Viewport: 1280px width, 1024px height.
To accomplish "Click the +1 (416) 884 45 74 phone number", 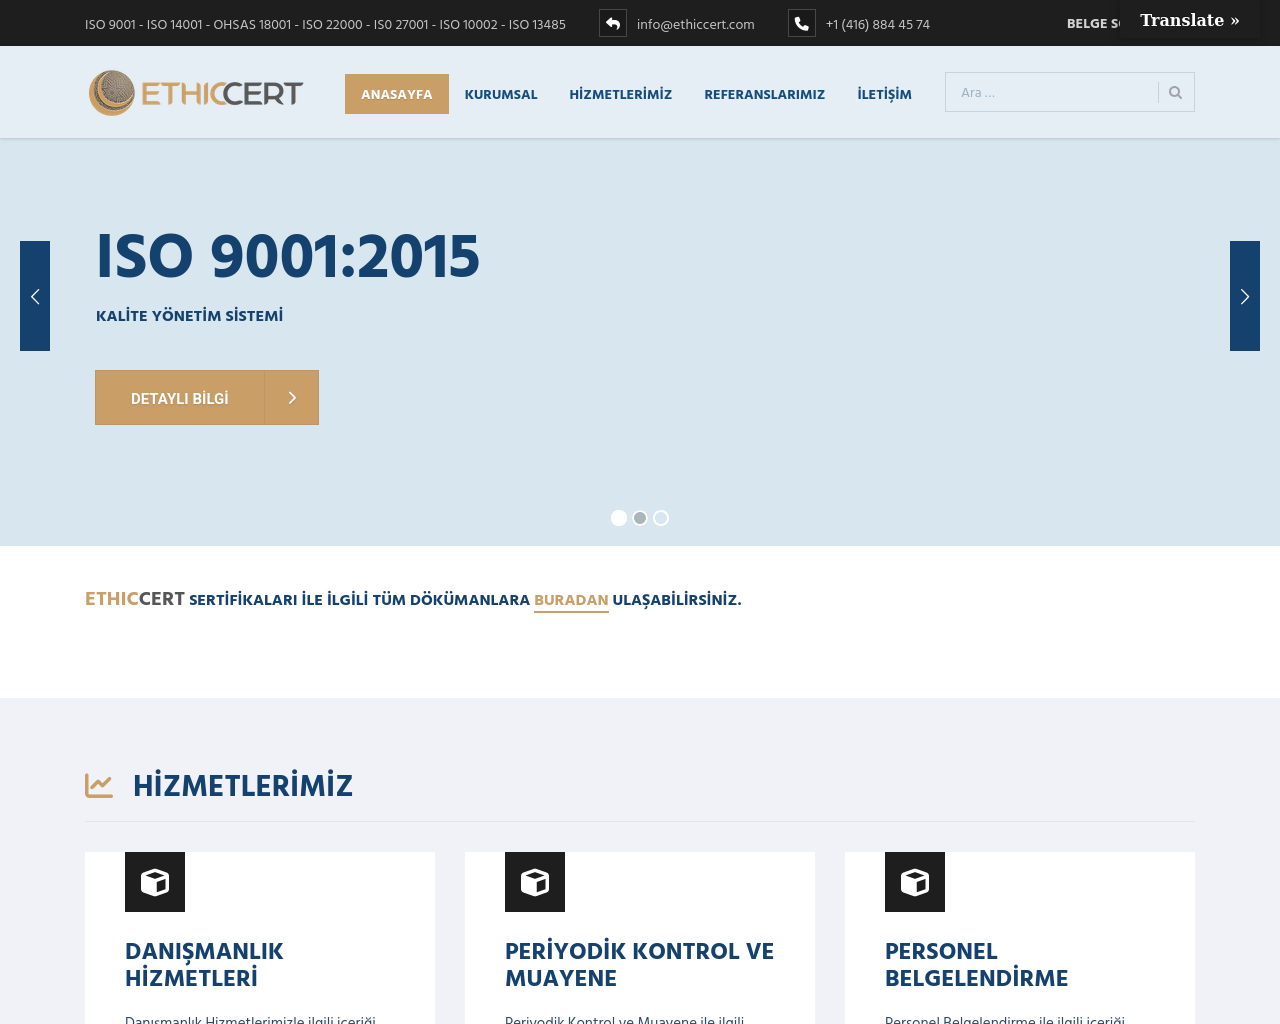I will tap(878, 24).
